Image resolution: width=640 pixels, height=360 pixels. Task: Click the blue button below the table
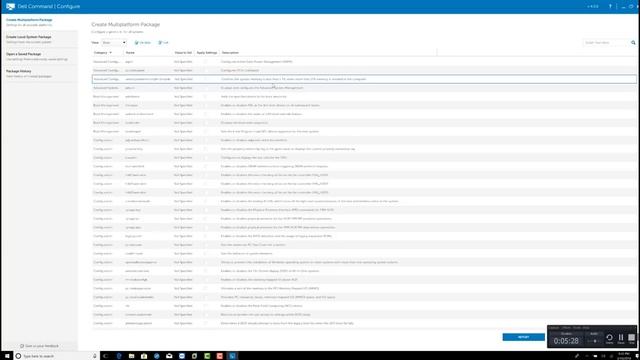[523, 337]
